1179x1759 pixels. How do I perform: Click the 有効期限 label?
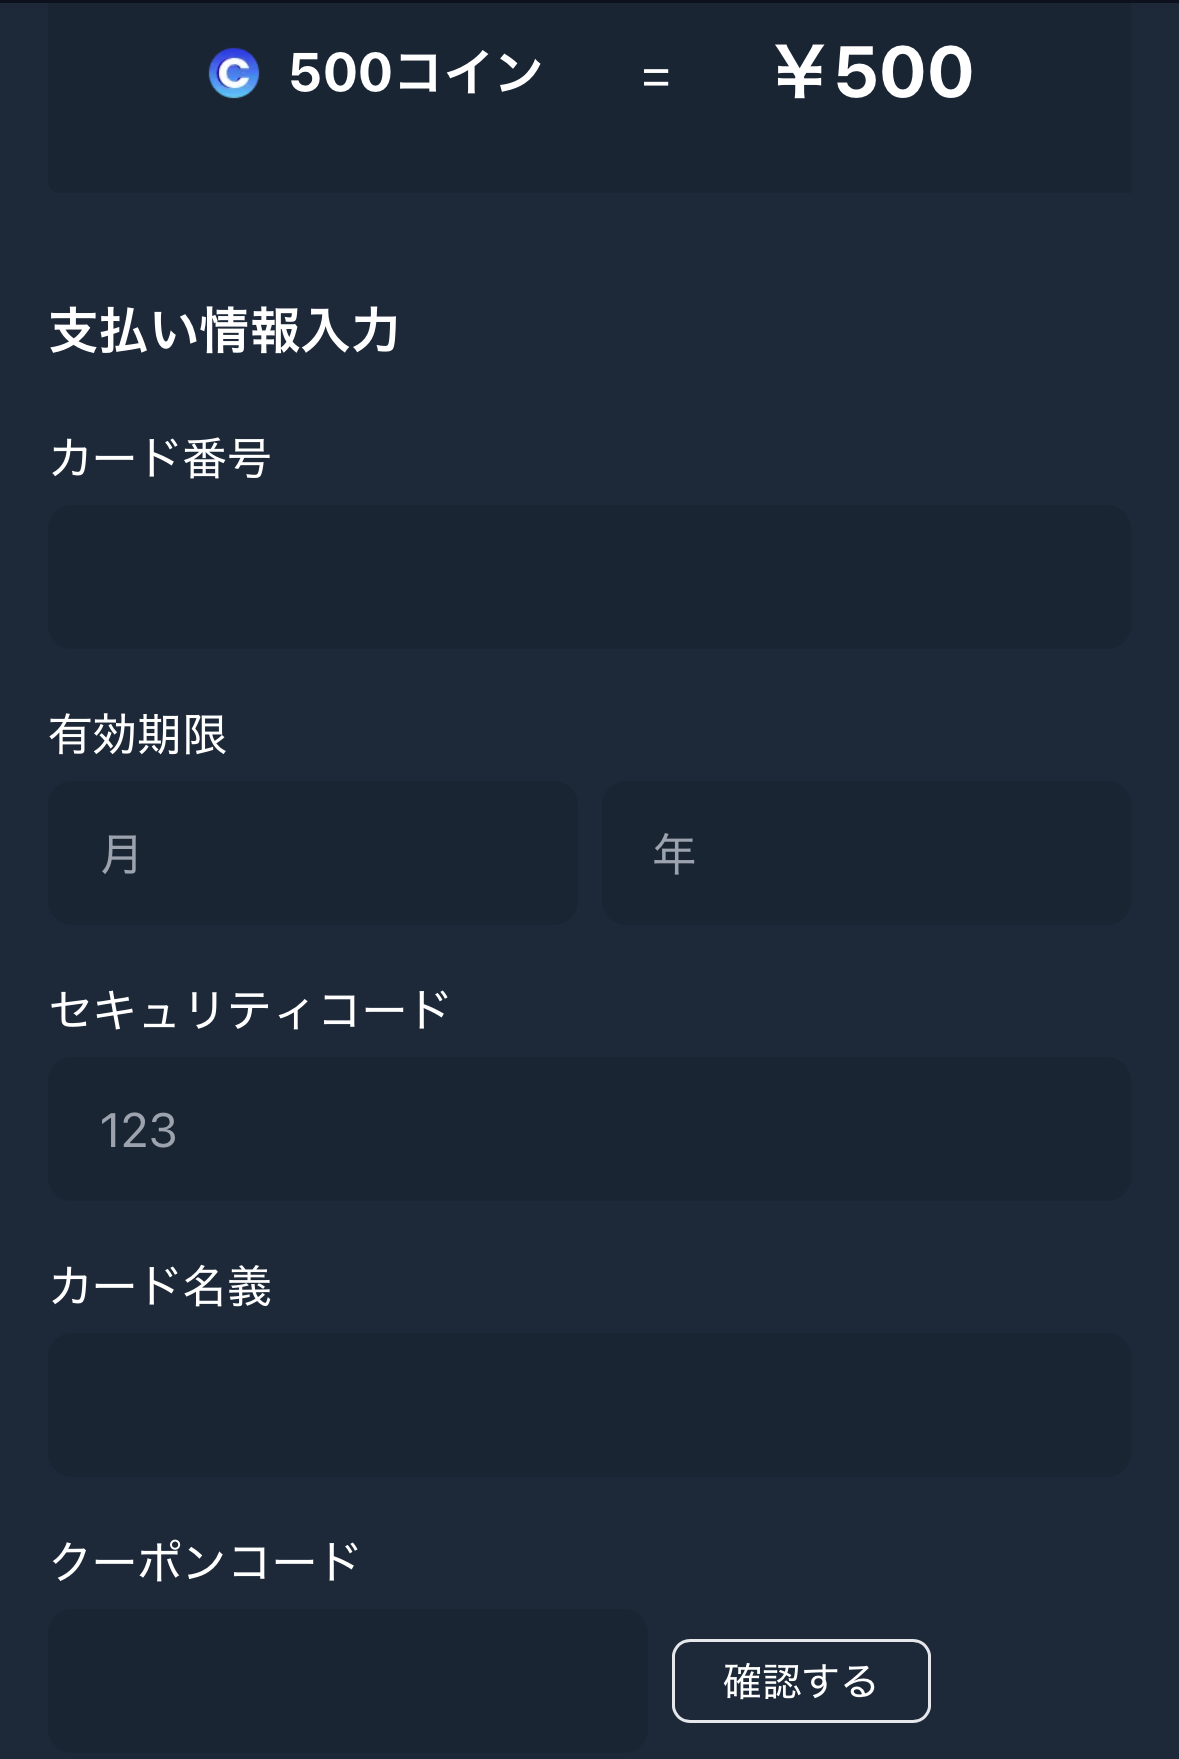(138, 734)
